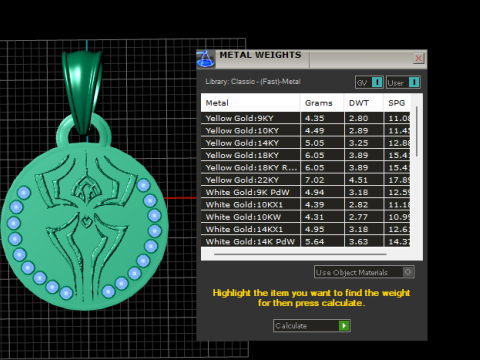Select the Yellow Gold:10KY row
480x360 pixels.
[306, 131]
